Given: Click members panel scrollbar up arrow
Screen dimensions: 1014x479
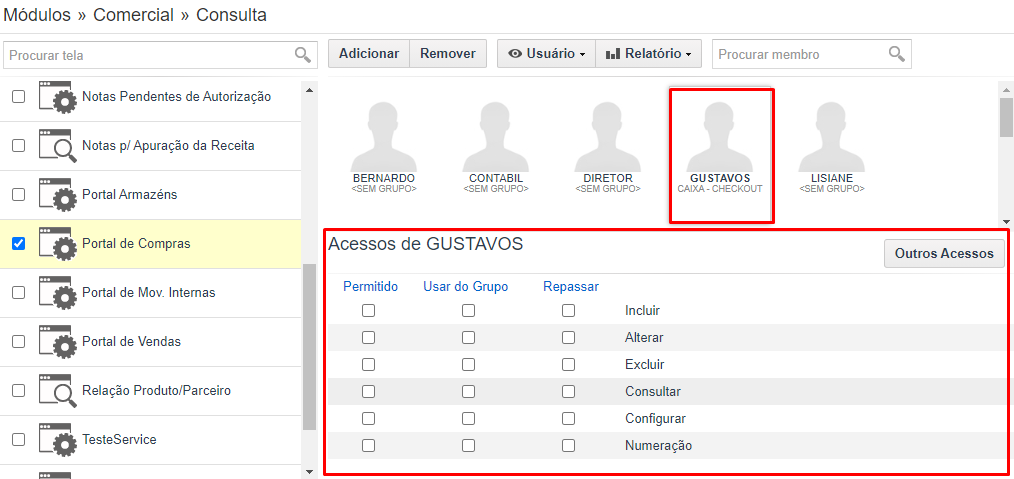Looking at the screenshot, I should click(x=1006, y=89).
